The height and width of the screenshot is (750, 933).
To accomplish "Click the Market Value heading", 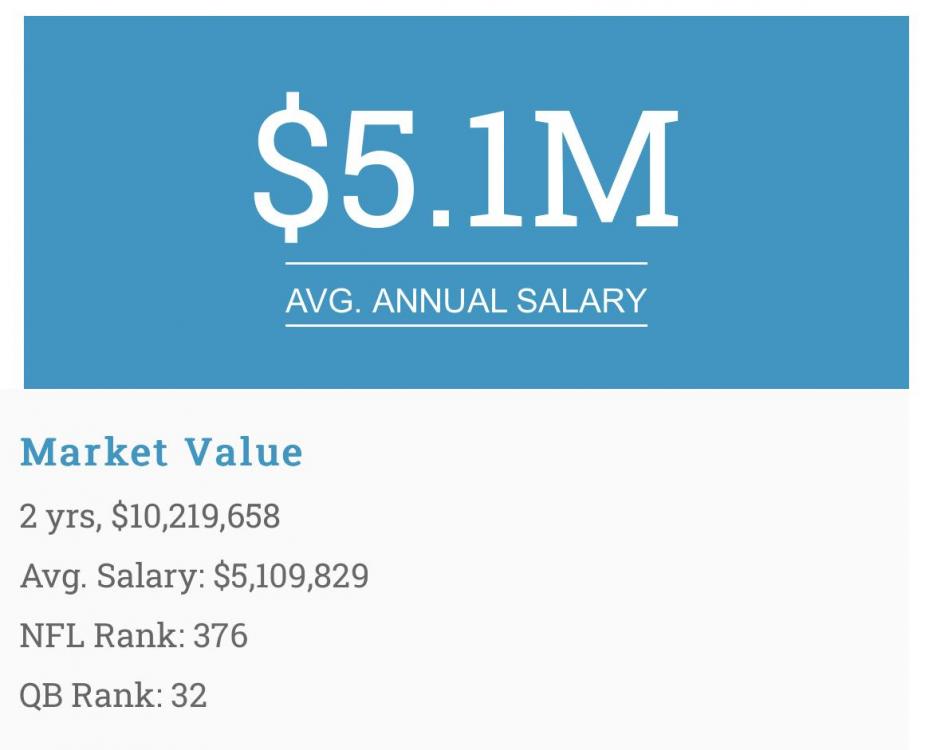I will (x=161, y=452).
